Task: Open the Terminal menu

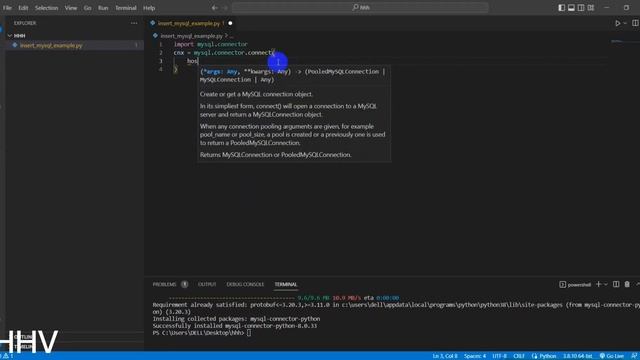Action: coord(126,8)
